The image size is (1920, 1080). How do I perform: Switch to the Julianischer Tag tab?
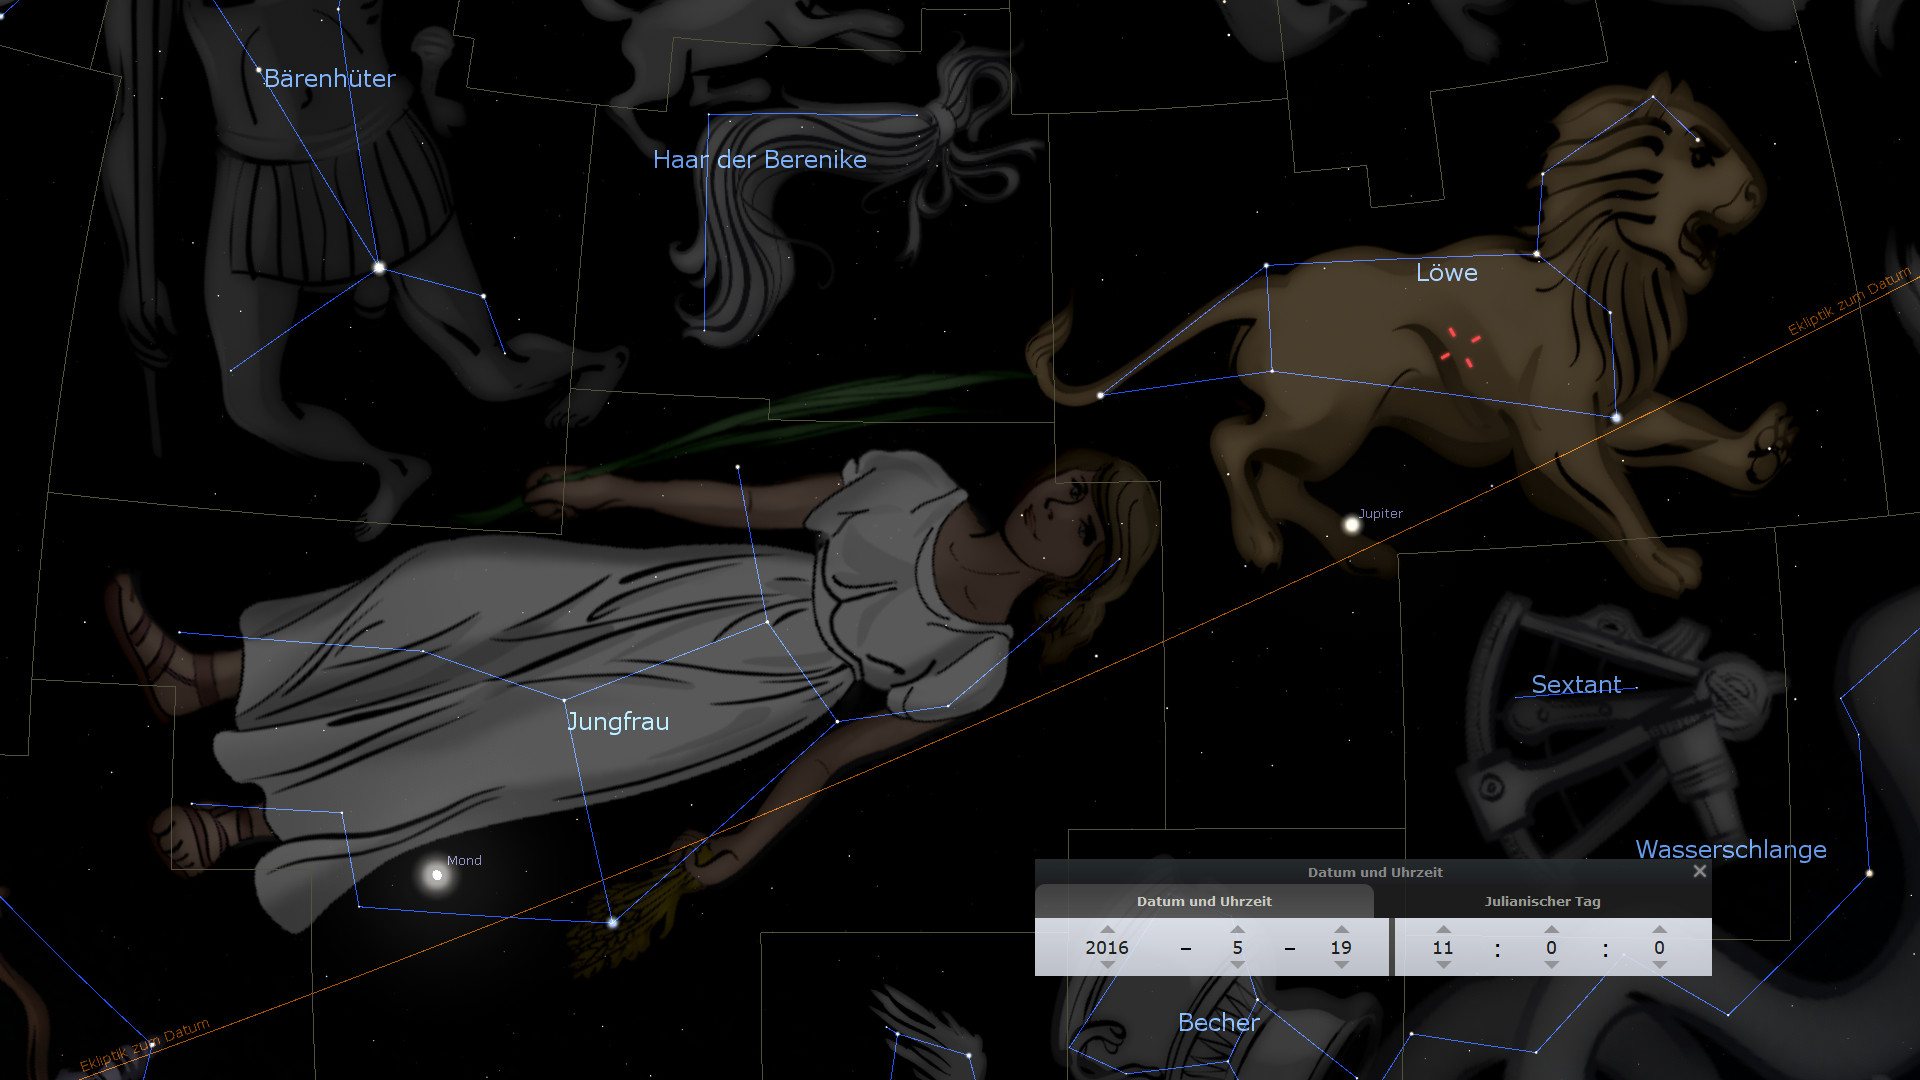tap(1543, 901)
